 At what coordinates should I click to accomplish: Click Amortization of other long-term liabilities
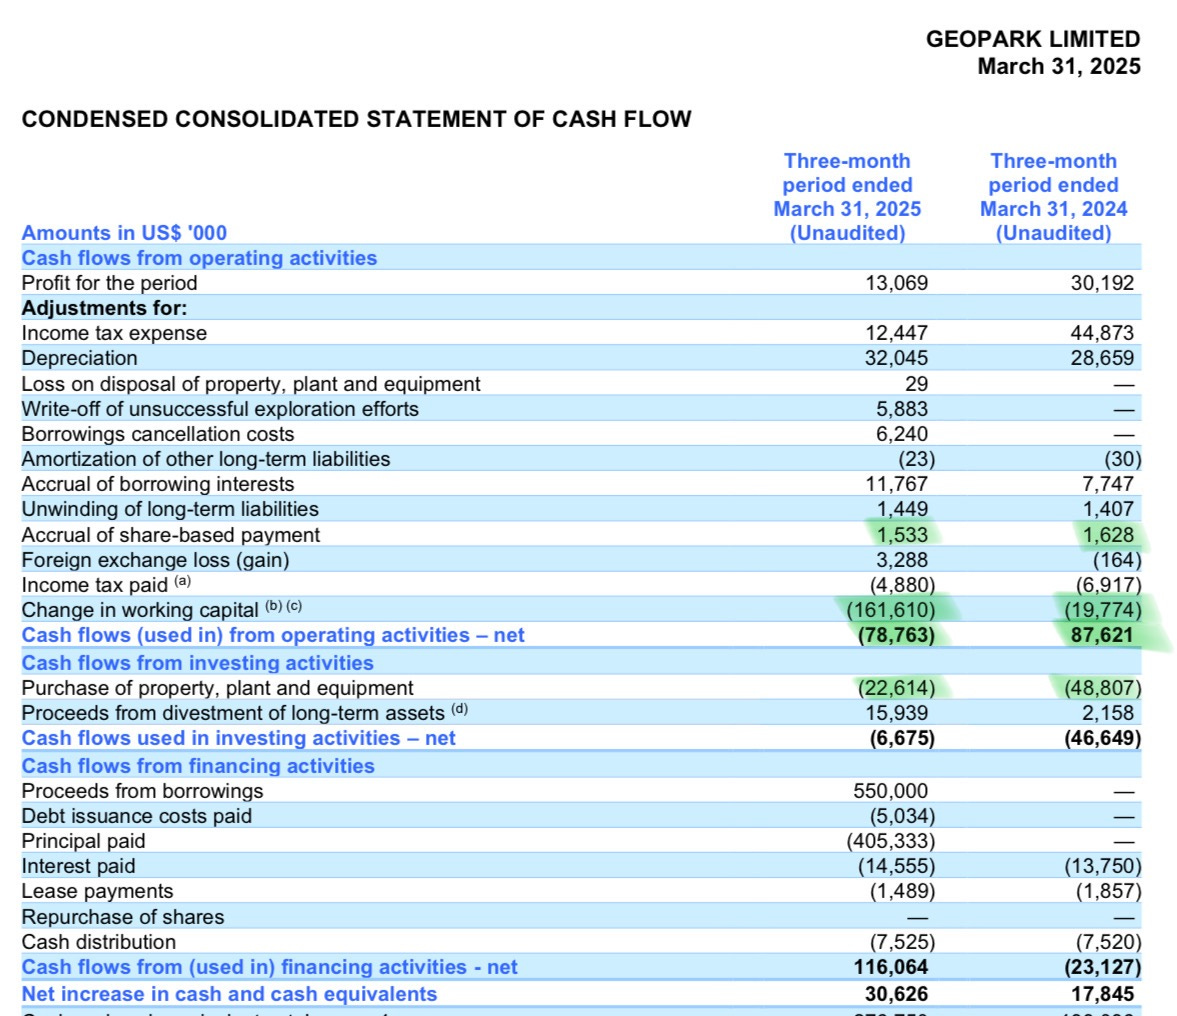[x=206, y=459]
